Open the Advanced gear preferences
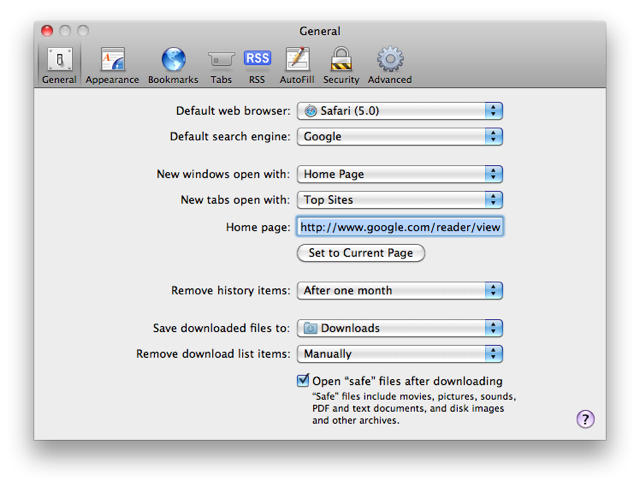640x487 pixels. (389, 64)
